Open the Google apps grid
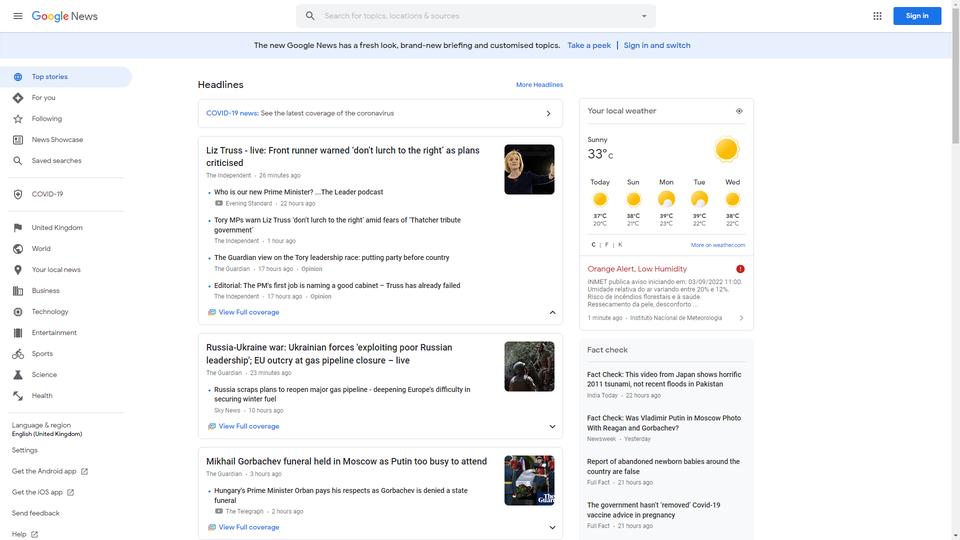This screenshot has height=540, width=960. pyautogui.click(x=877, y=16)
